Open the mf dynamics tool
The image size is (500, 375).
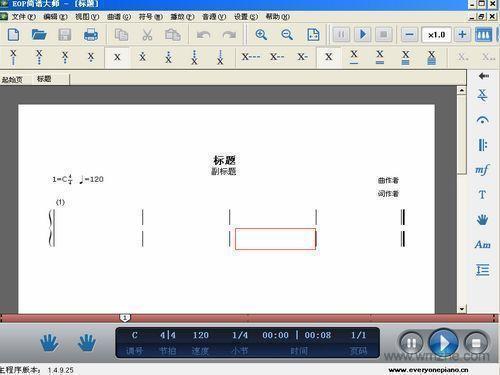pyautogui.click(x=482, y=170)
